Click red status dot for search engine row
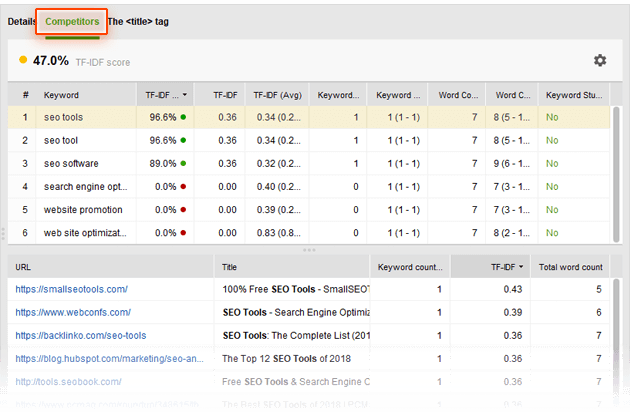630x412 pixels. pos(184,187)
